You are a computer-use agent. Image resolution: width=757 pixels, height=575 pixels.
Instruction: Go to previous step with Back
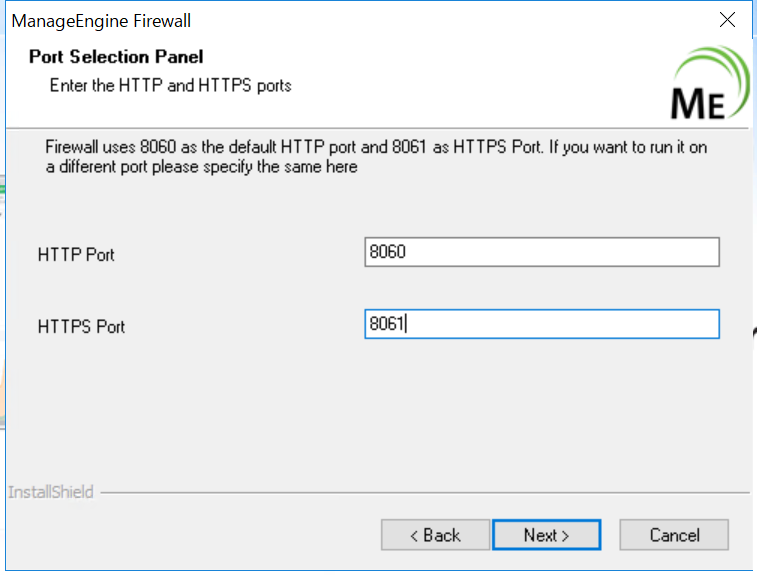435,535
